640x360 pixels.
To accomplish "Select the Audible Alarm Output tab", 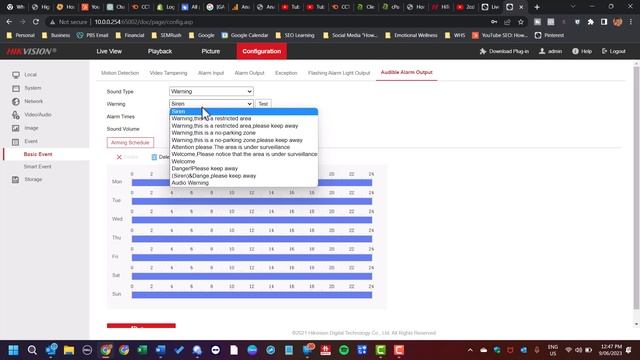I will click(407, 73).
